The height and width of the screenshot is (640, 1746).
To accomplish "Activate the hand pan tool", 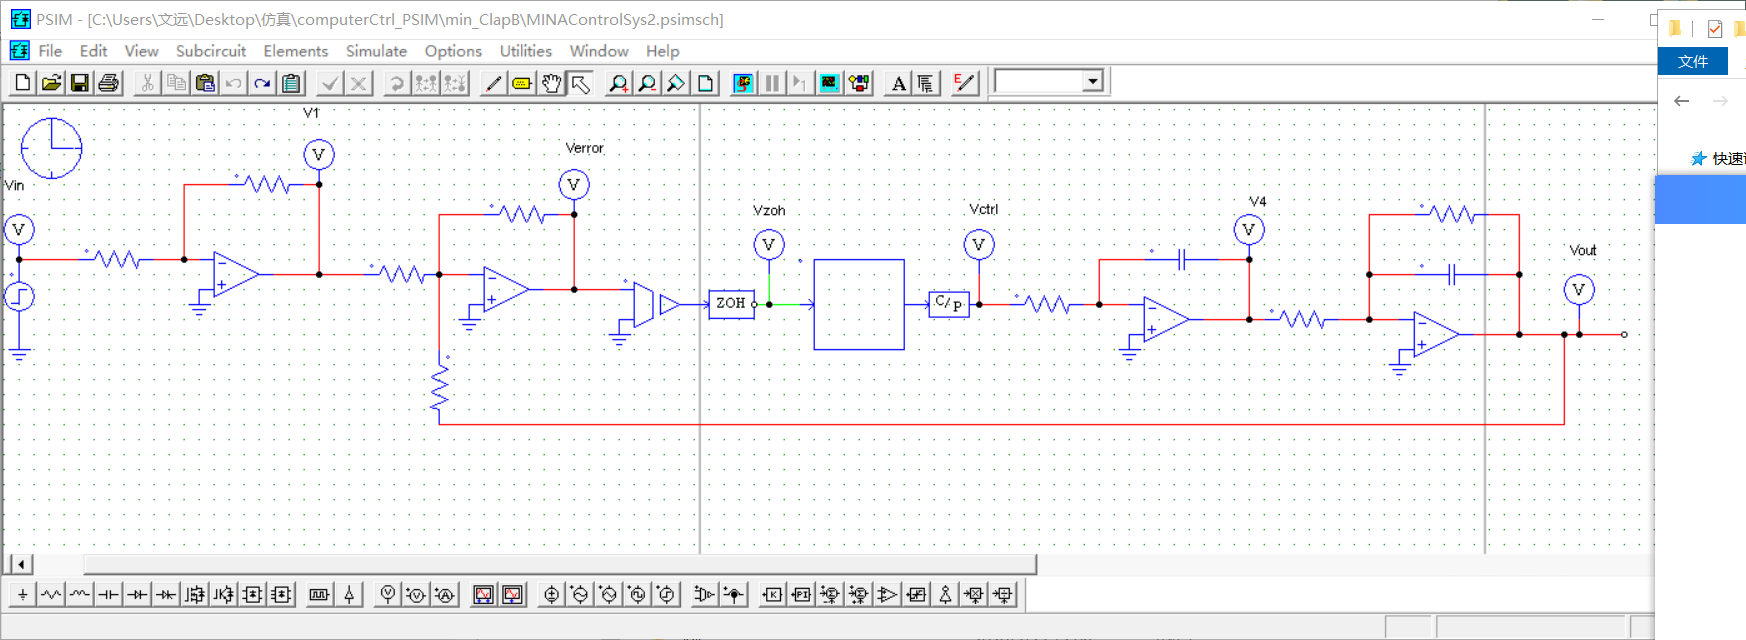I will [x=551, y=83].
